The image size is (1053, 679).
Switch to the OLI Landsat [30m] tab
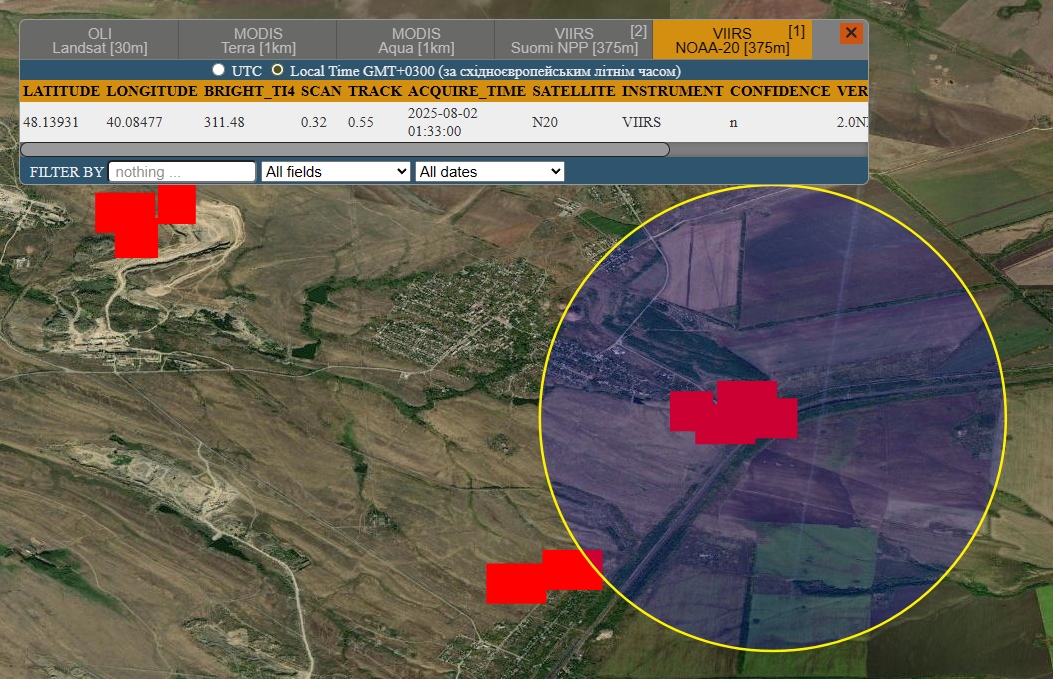click(x=100, y=38)
